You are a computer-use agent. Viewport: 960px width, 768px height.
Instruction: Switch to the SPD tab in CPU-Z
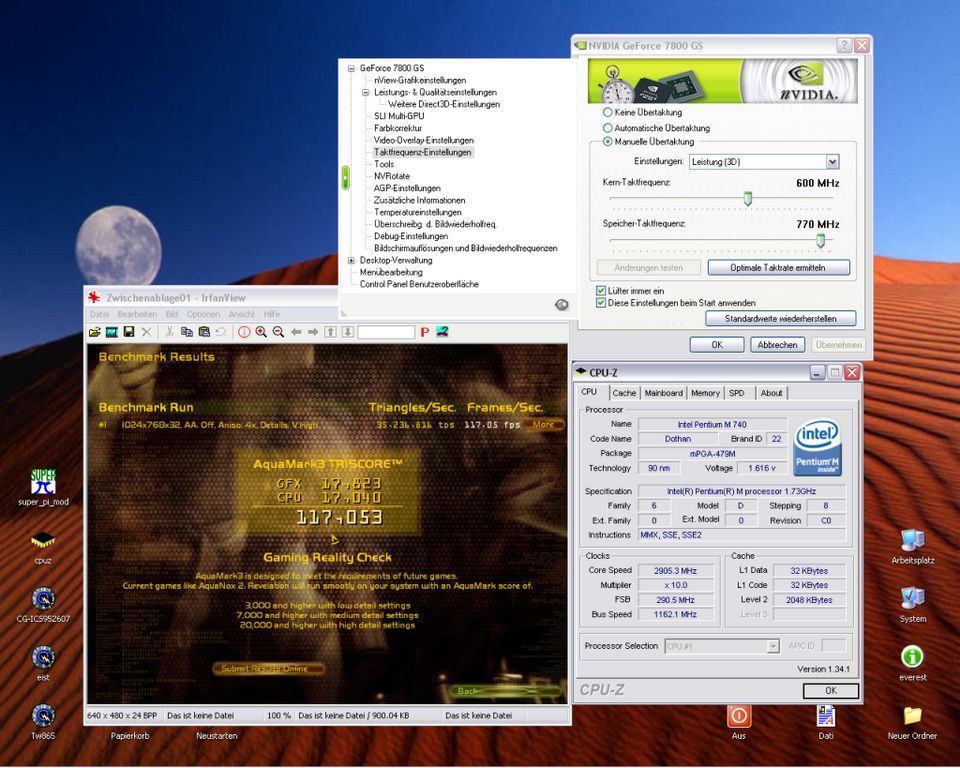pyautogui.click(x=737, y=393)
